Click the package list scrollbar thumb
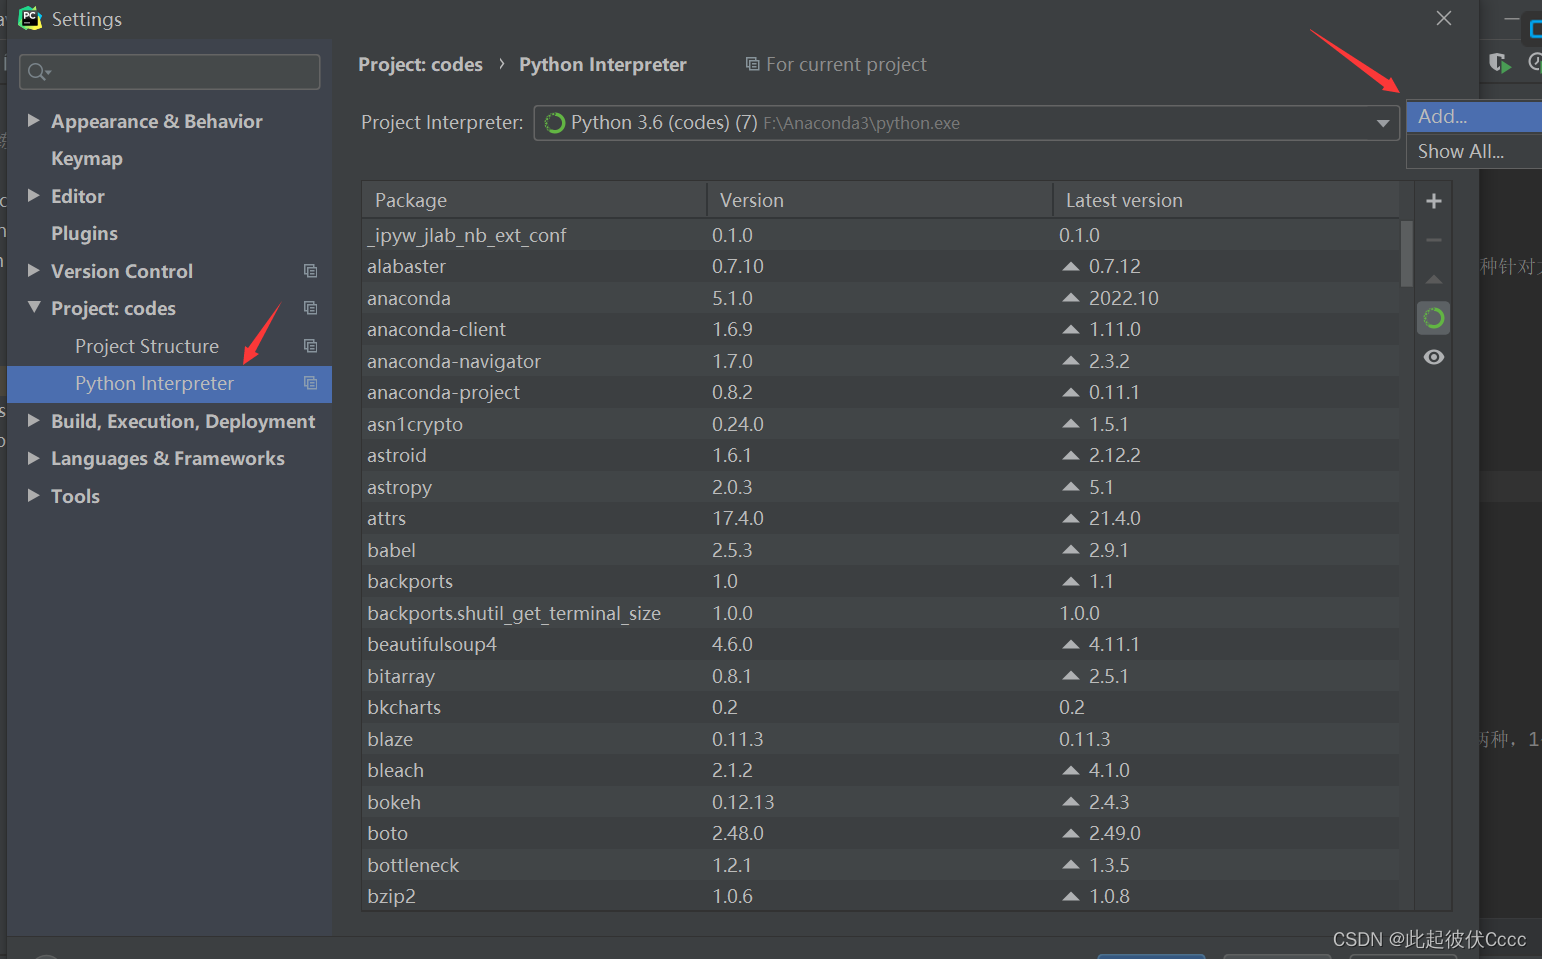The width and height of the screenshot is (1542, 959). (1407, 254)
